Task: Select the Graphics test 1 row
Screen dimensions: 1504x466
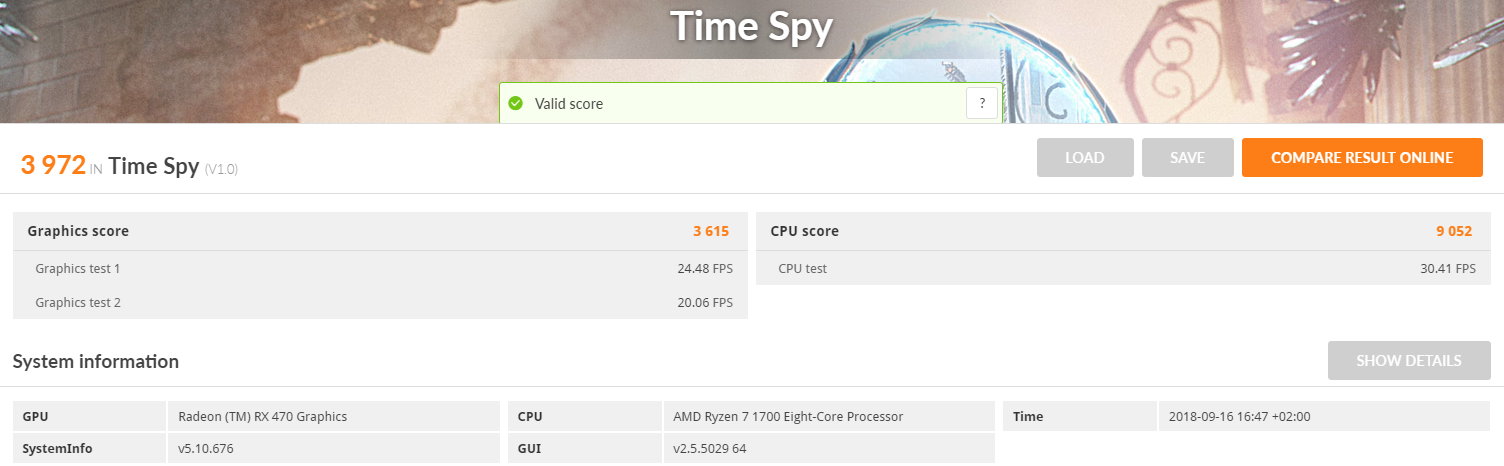Action: (x=380, y=268)
